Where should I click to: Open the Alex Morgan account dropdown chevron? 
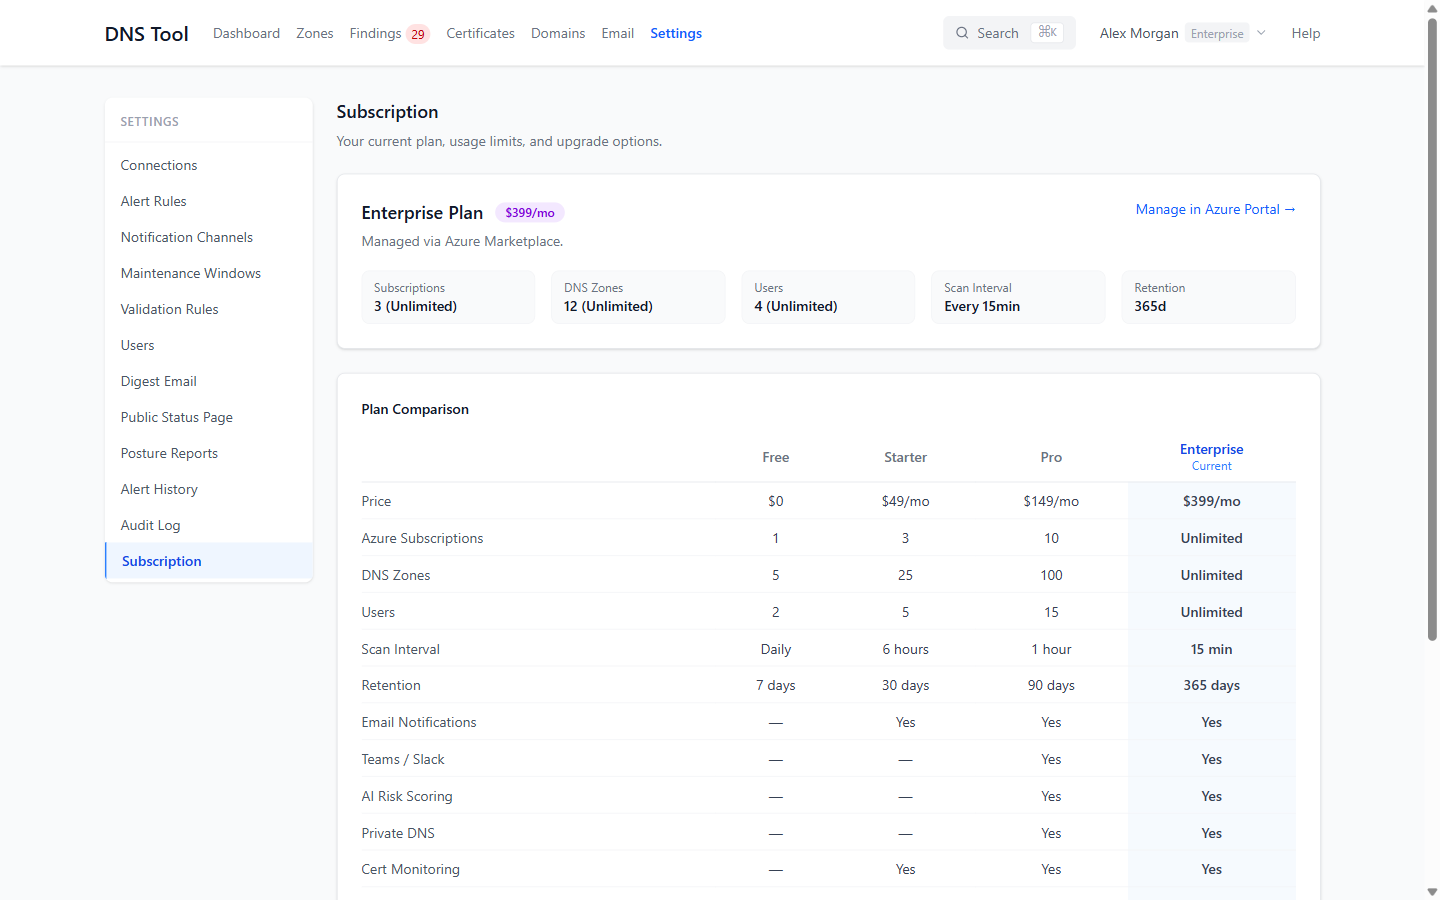1262,33
